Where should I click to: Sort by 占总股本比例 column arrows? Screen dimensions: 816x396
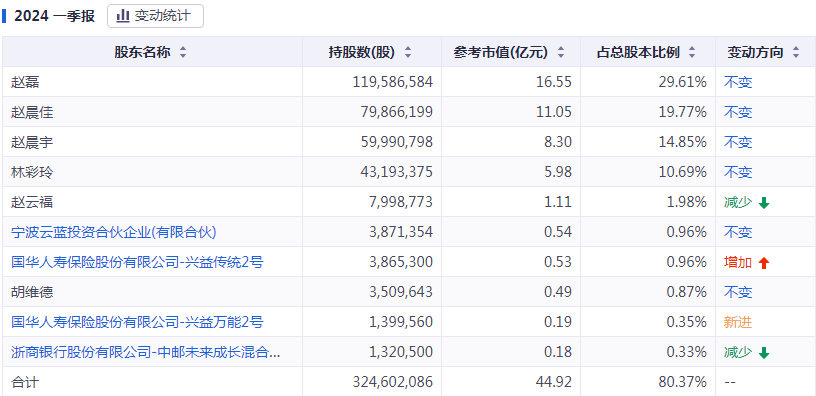(x=692, y=52)
